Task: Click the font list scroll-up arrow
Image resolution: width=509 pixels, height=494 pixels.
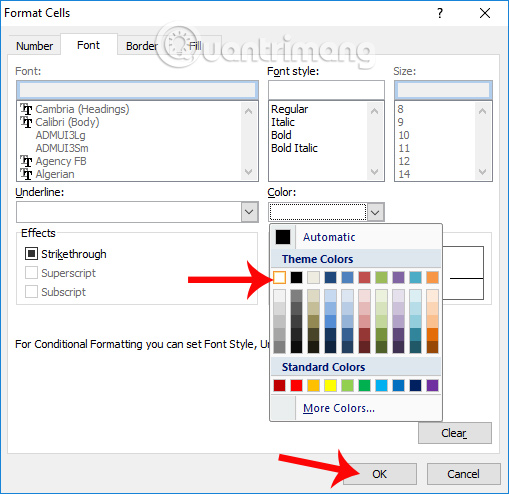Action: click(x=248, y=111)
